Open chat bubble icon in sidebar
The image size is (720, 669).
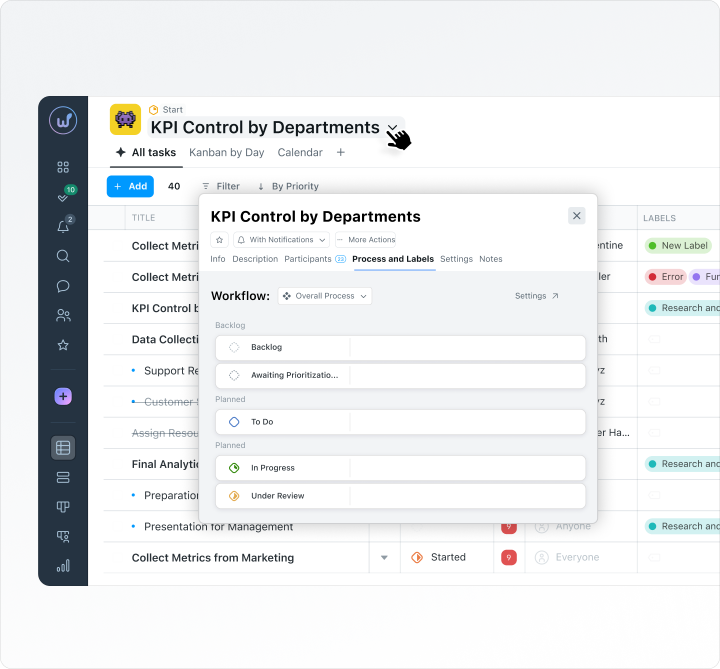pos(63,286)
